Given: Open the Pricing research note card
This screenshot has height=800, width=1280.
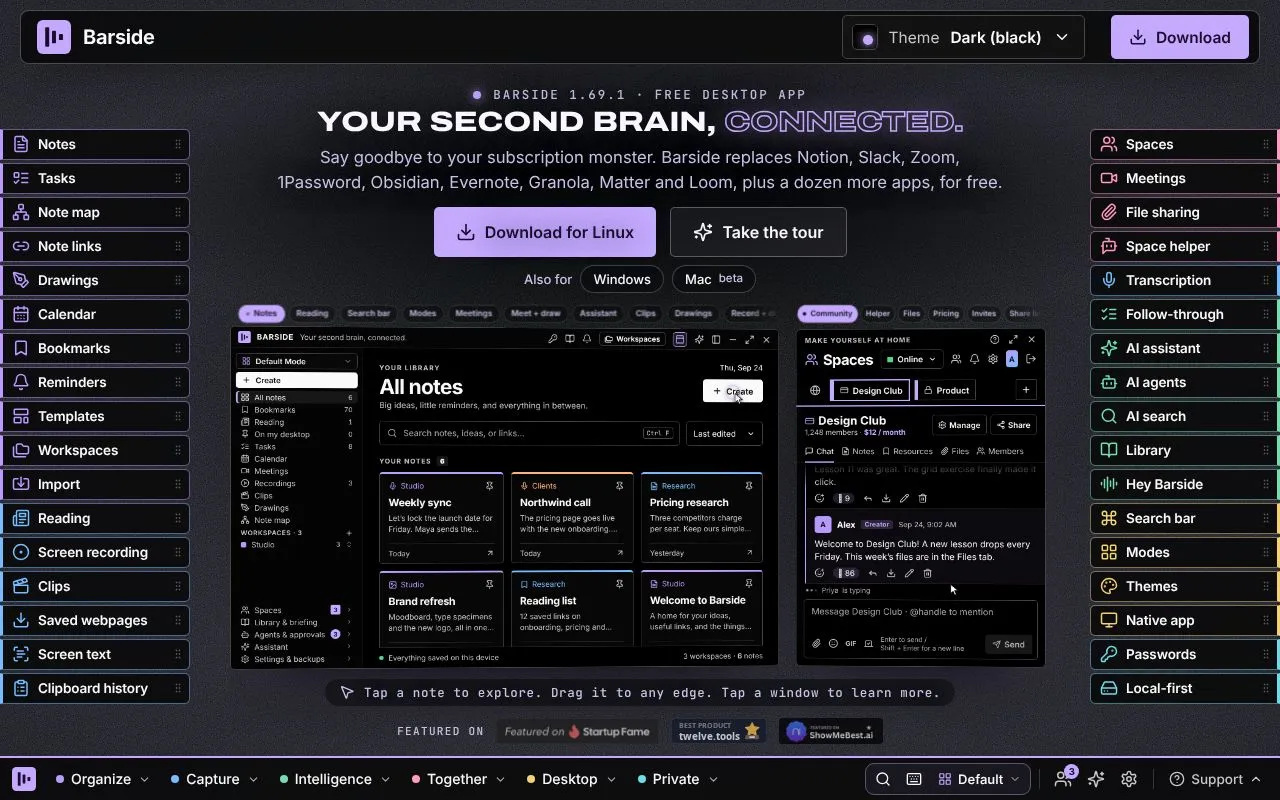Looking at the screenshot, I should point(702,517).
